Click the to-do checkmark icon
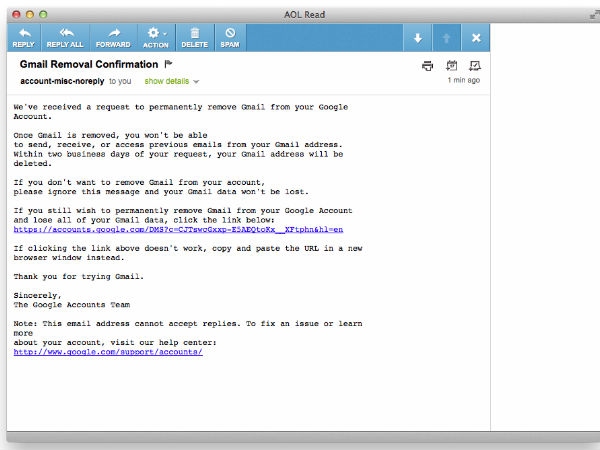 pyautogui.click(x=475, y=66)
